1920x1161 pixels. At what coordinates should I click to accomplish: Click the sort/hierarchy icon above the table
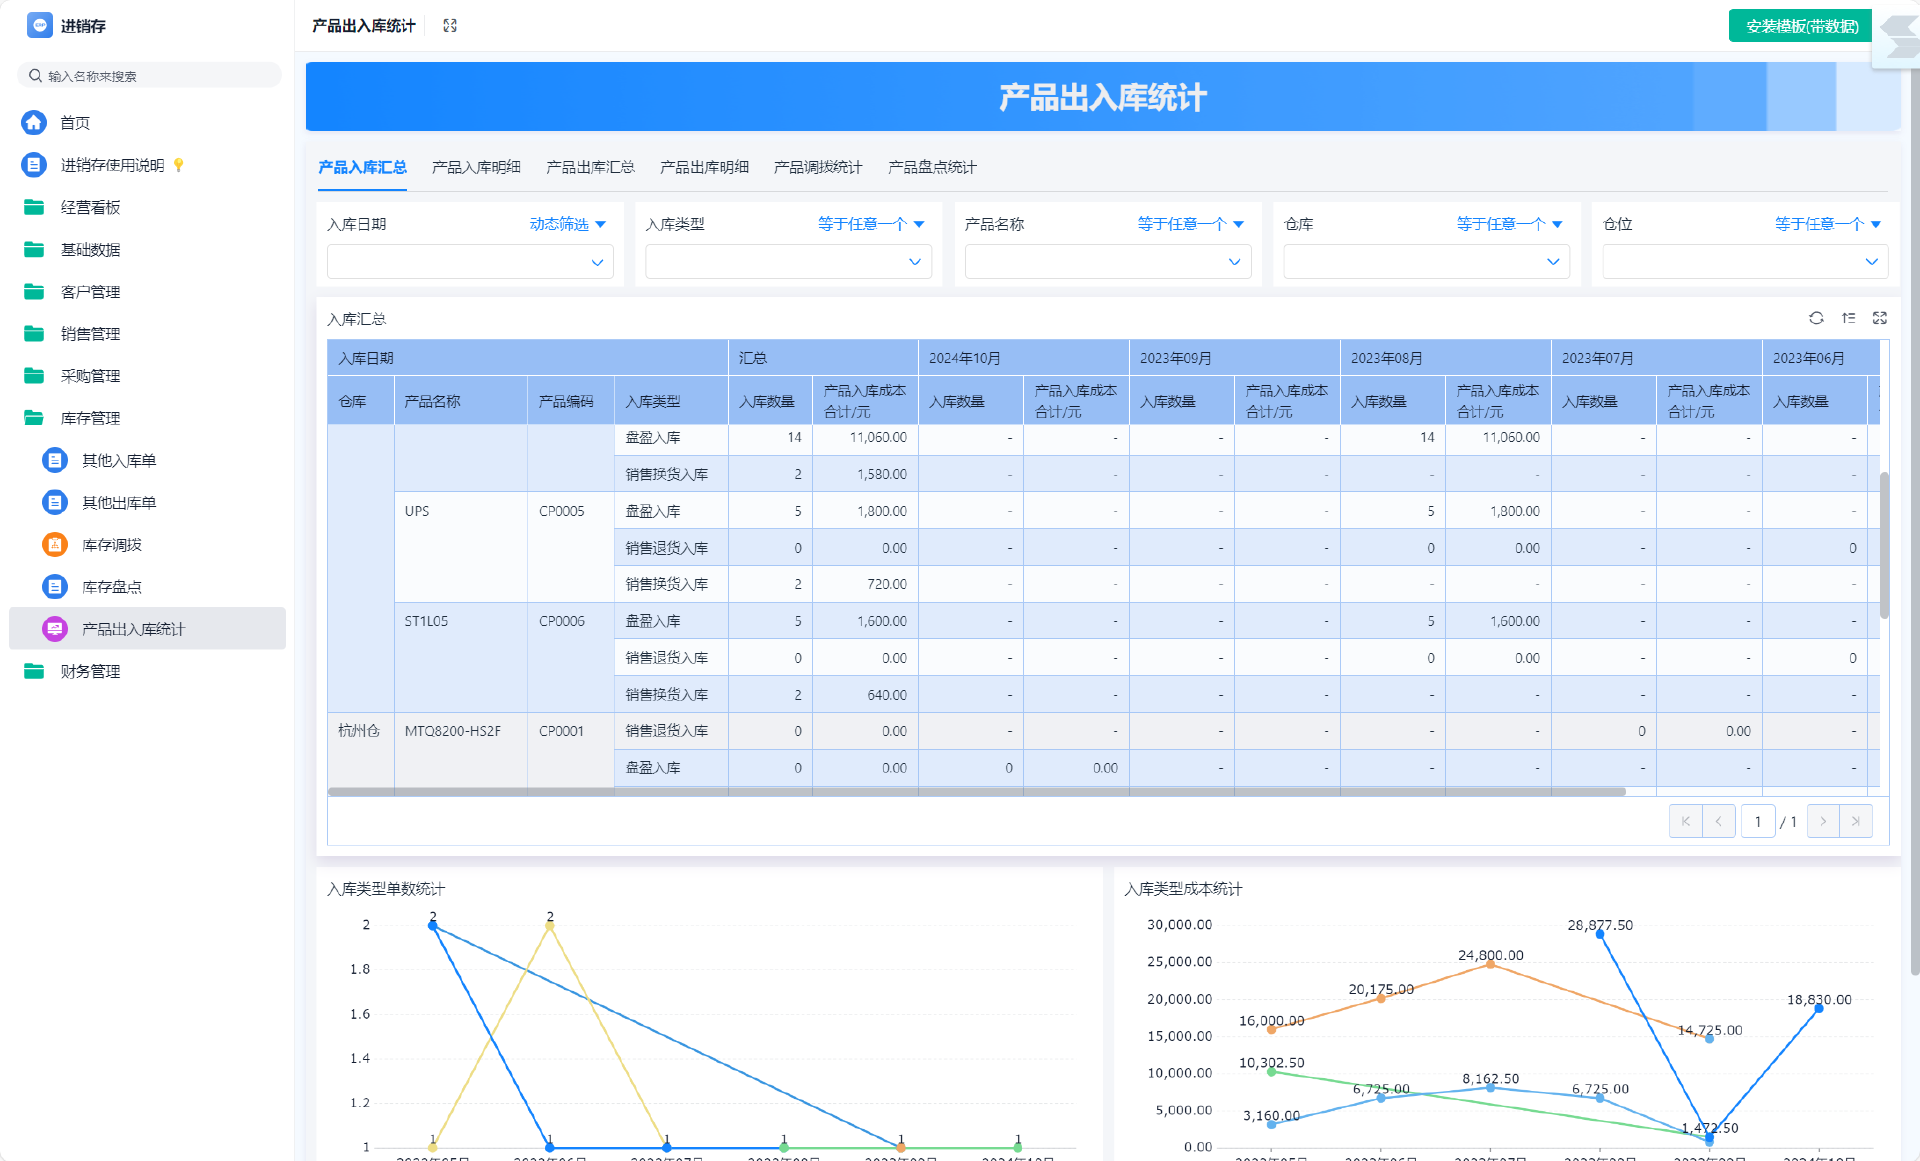tap(1848, 318)
